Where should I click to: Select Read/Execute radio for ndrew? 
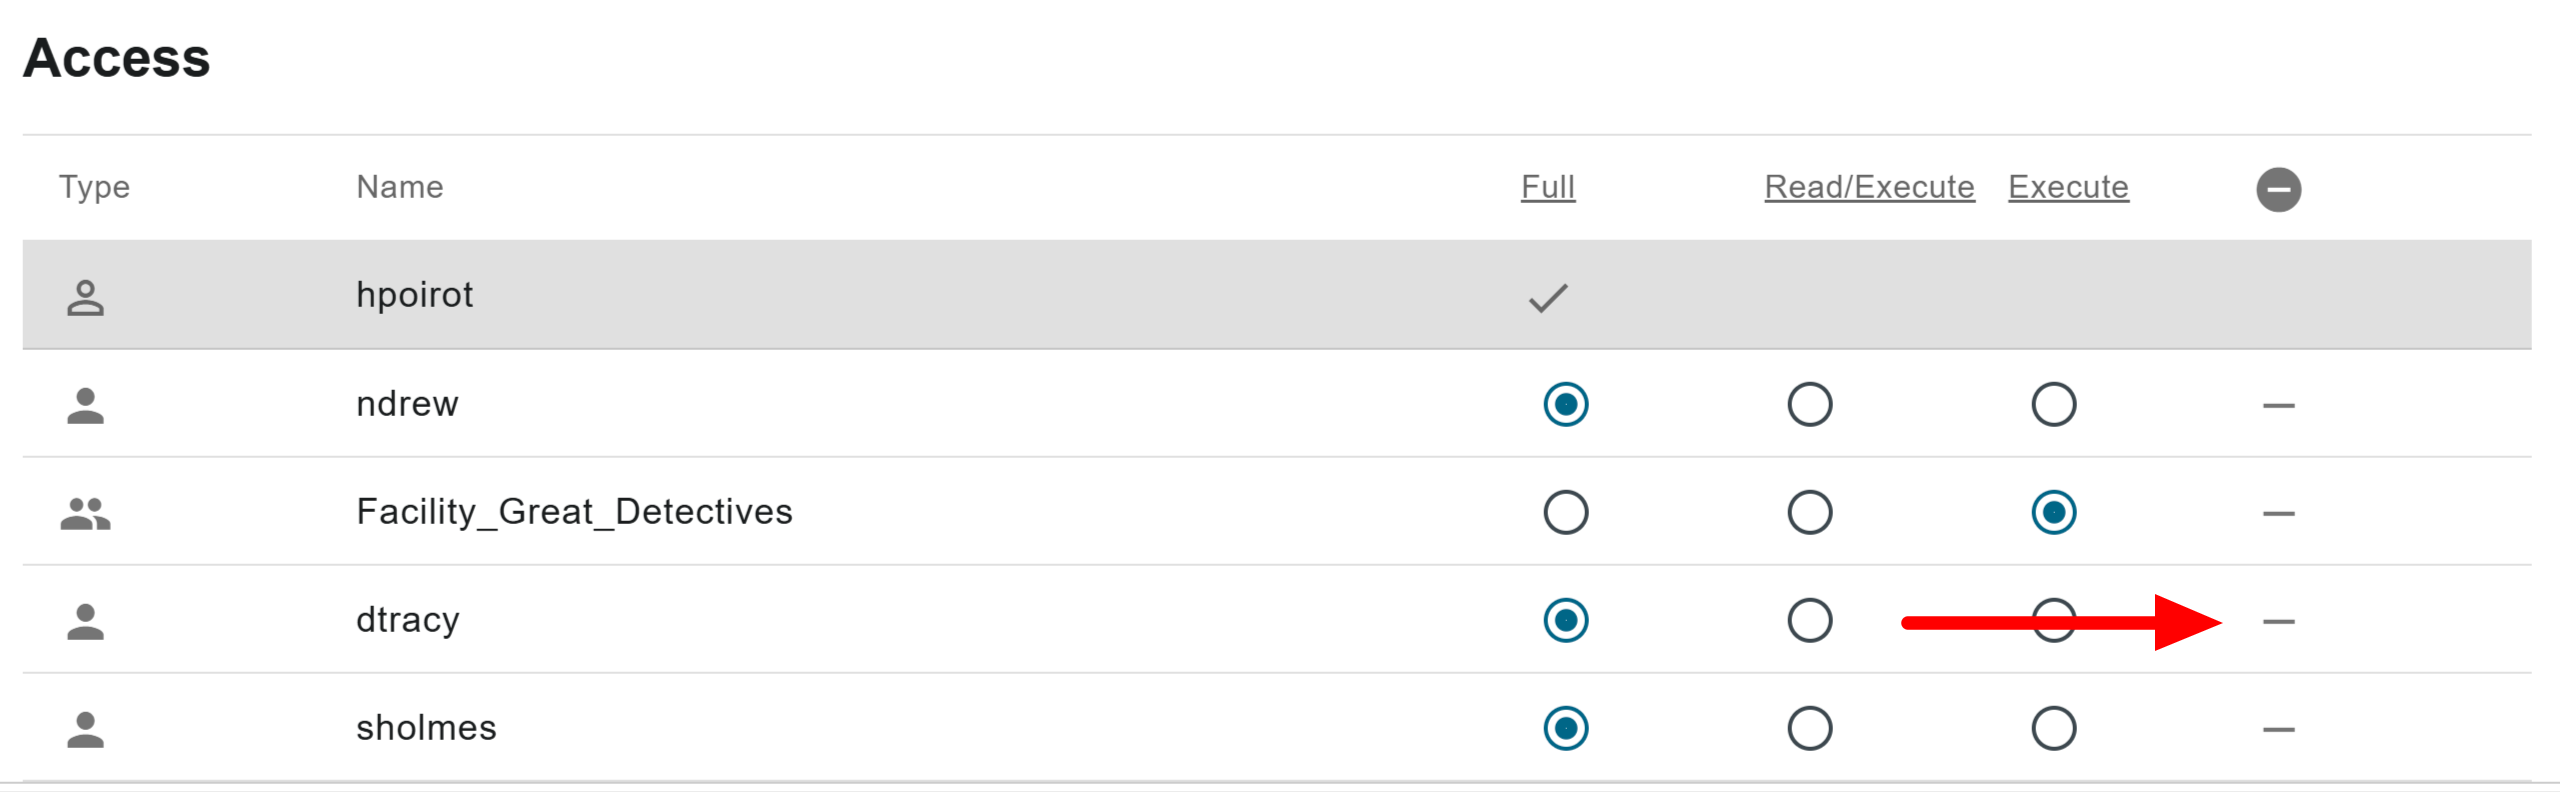[1809, 404]
